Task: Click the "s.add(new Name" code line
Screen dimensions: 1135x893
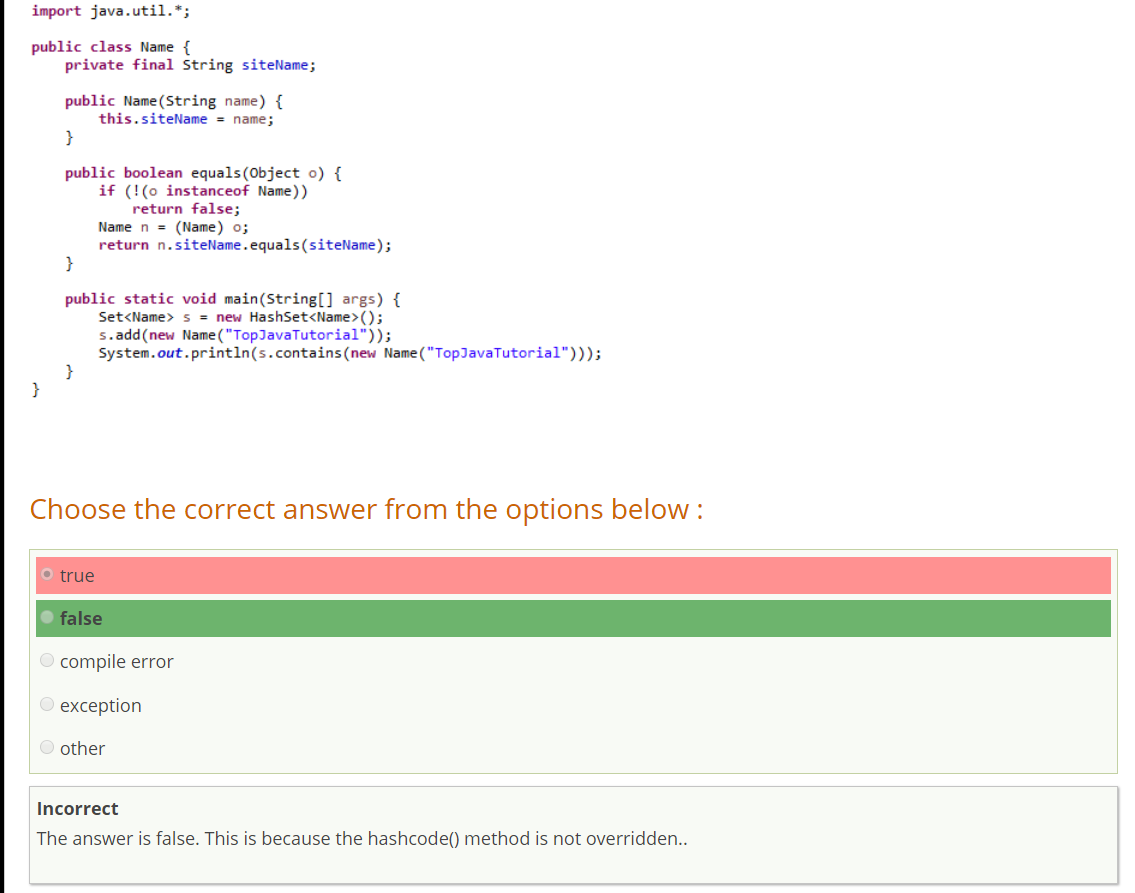Action: click(245, 335)
